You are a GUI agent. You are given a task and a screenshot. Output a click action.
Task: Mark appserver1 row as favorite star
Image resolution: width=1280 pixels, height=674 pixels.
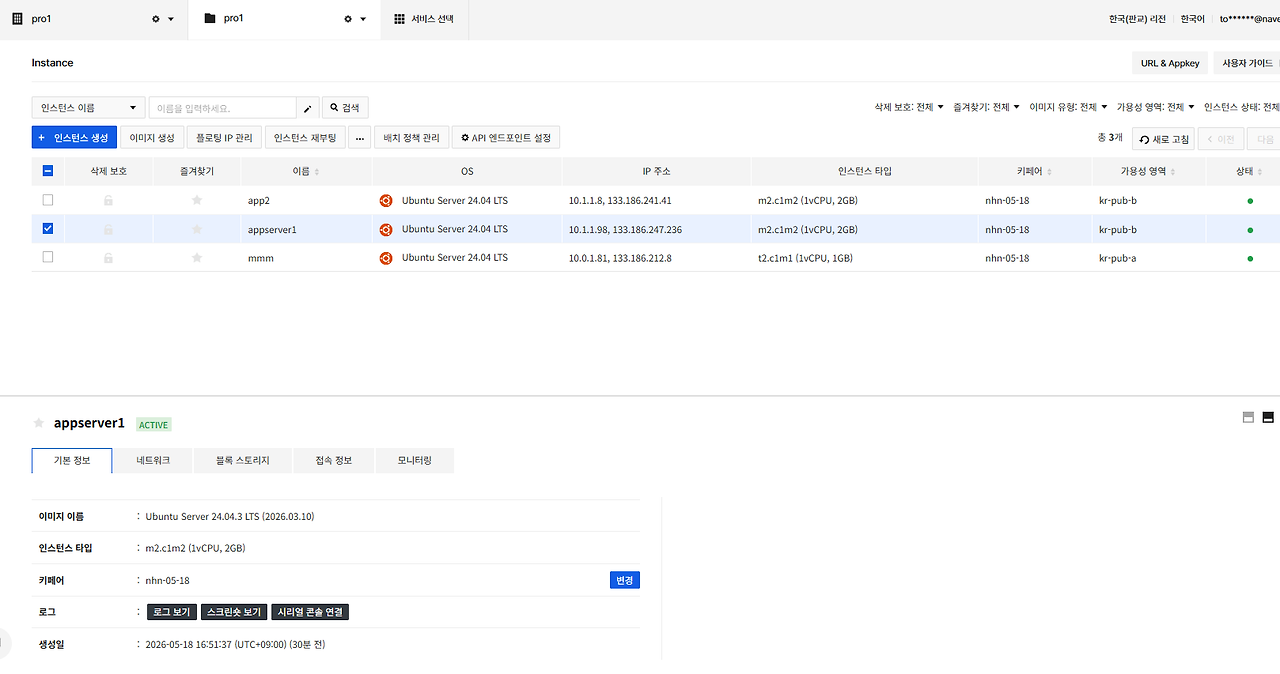tap(197, 229)
